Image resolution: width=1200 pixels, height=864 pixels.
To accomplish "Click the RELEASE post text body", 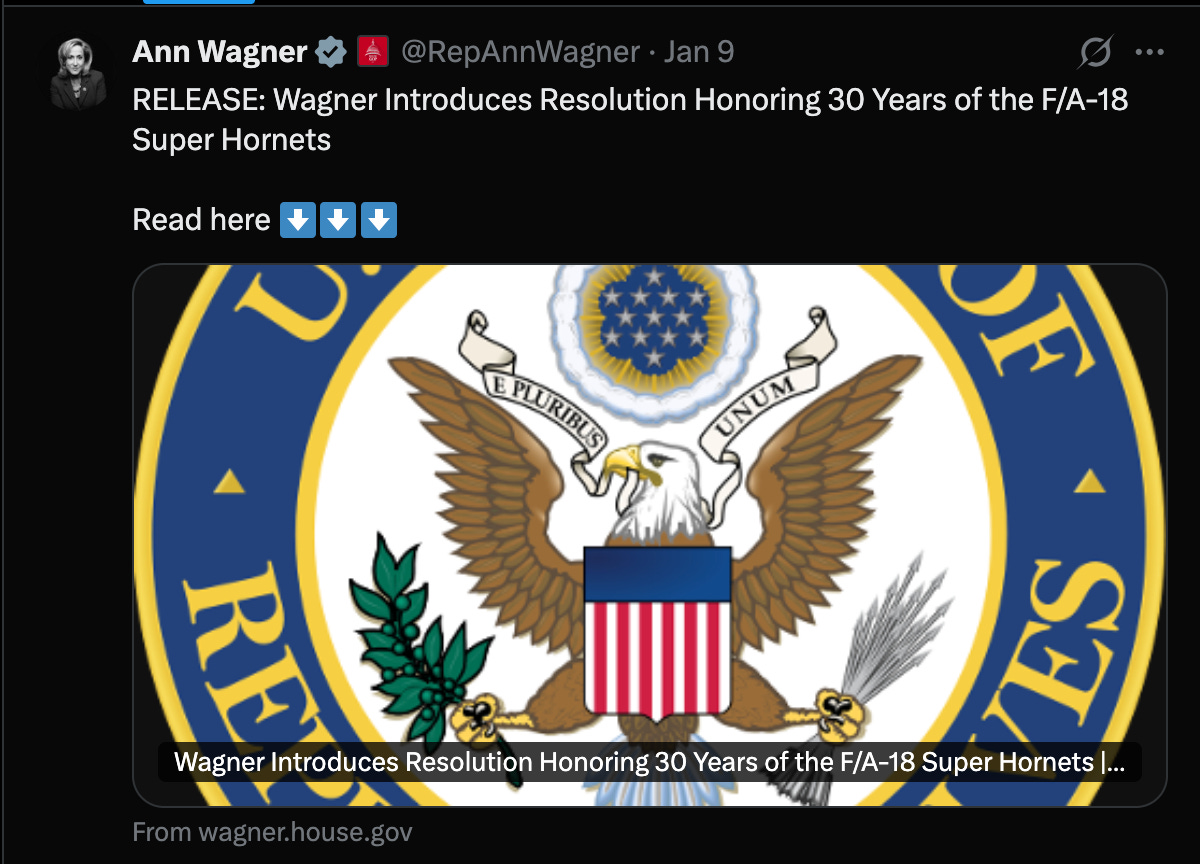I will coord(630,120).
